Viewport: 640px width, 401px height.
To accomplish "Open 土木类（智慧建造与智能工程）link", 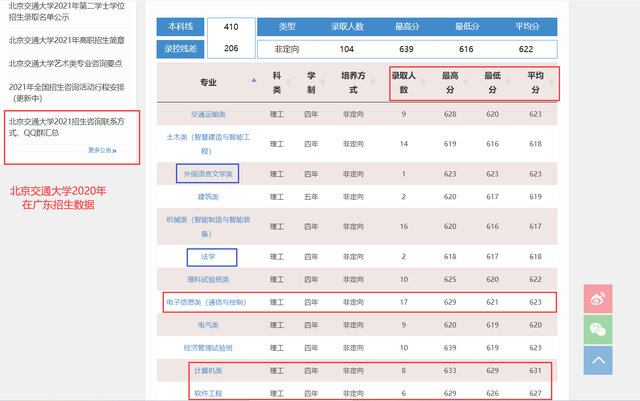I will tap(208, 144).
